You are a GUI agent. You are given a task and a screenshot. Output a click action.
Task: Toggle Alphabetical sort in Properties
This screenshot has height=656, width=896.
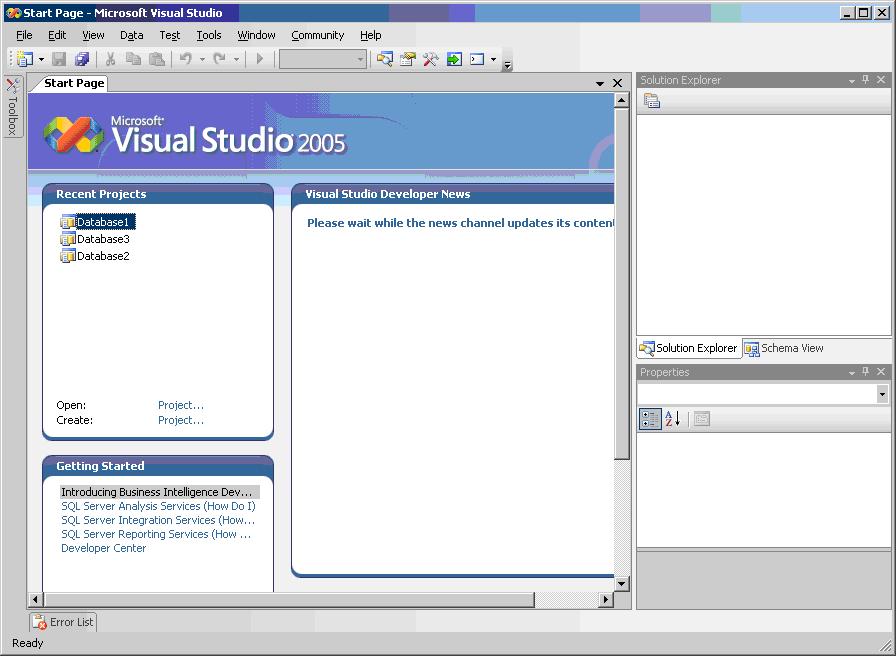click(x=673, y=419)
